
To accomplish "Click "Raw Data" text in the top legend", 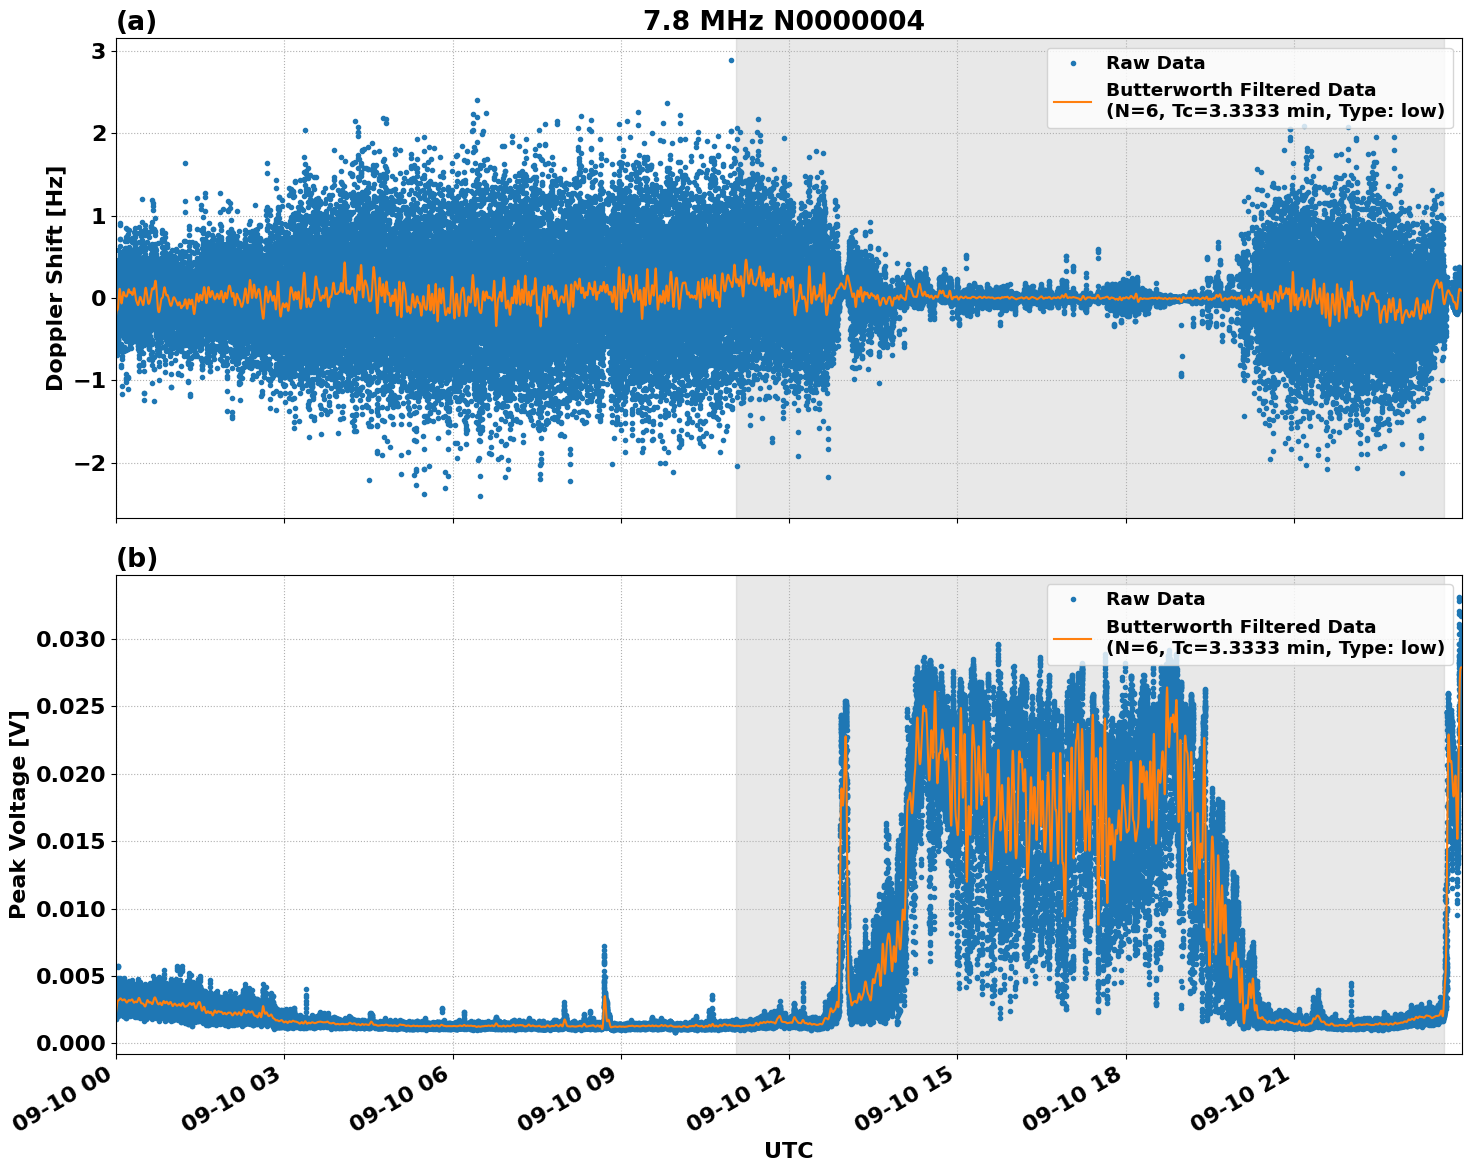I will 1155,64.
